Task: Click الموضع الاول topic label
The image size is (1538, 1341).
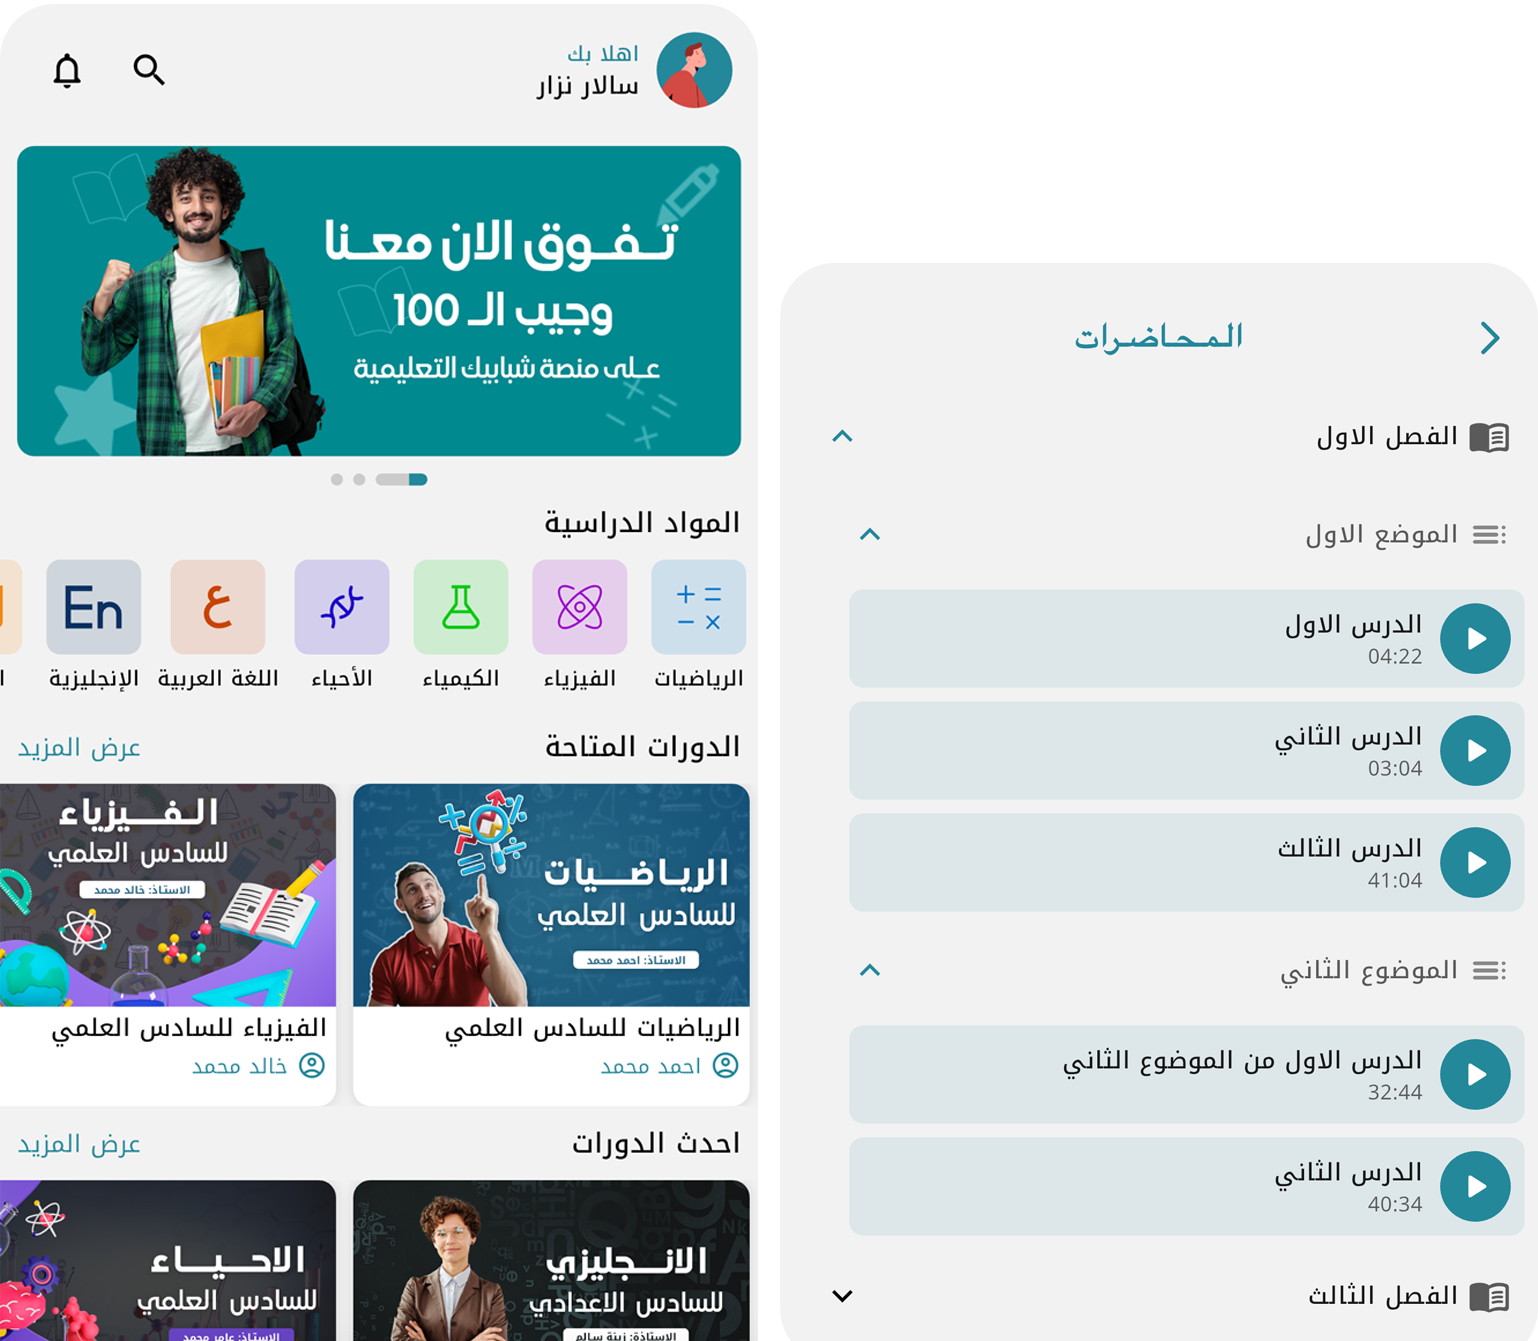Action: 1381,535
